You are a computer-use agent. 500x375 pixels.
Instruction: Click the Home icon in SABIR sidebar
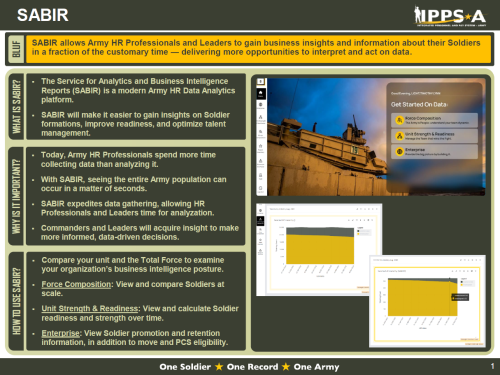261,93
